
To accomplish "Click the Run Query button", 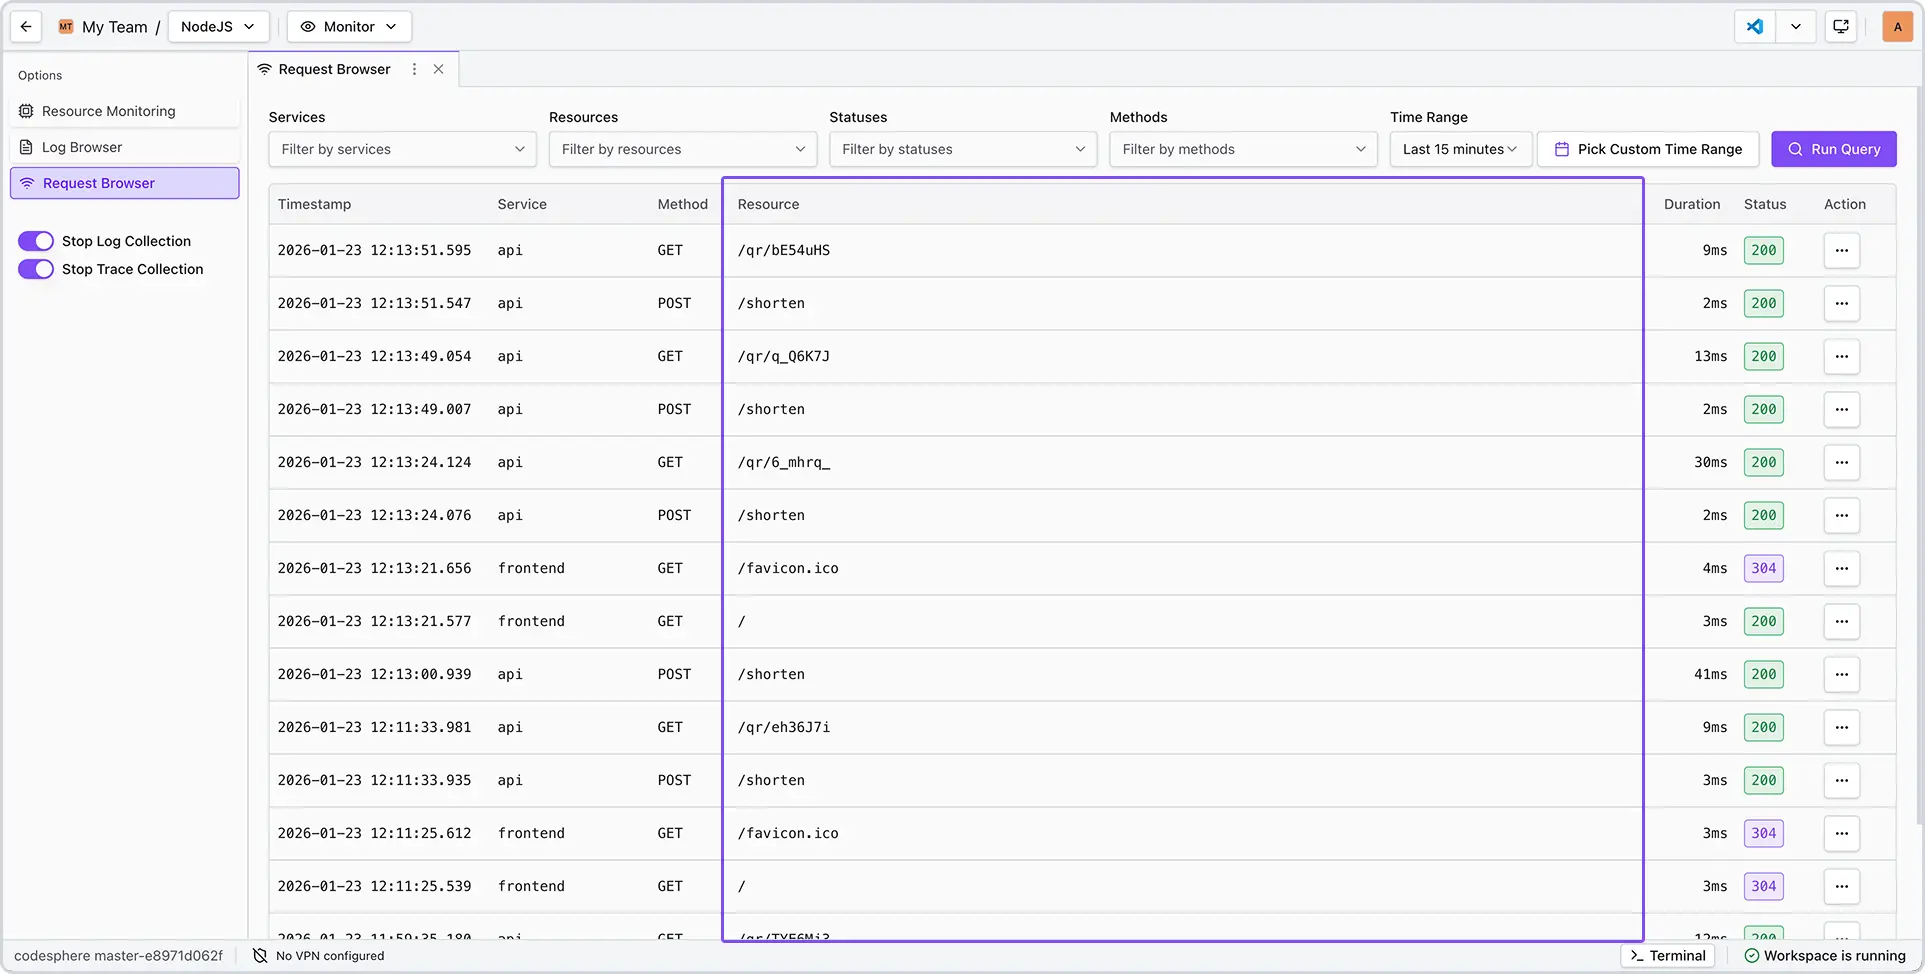I will 1833,150.
